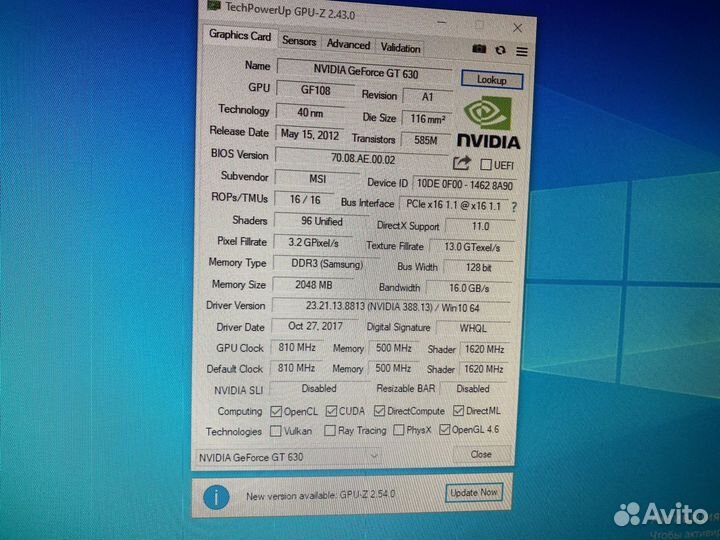The image size is (720, 540).
Task: Click the NVIDIA logo image
Action: [488, 122]
